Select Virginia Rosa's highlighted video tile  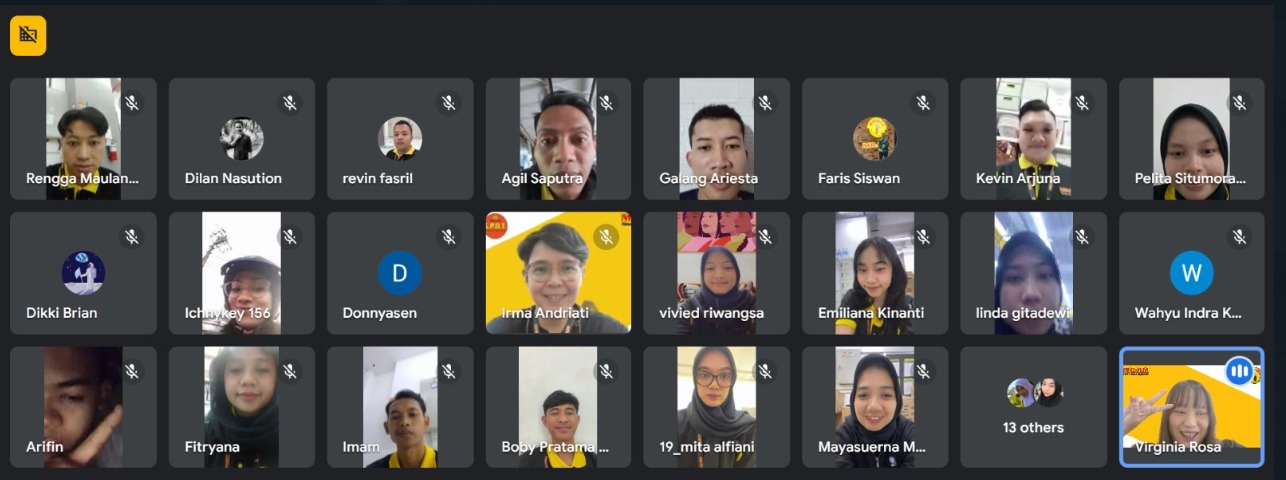(x=1191, y=407)
